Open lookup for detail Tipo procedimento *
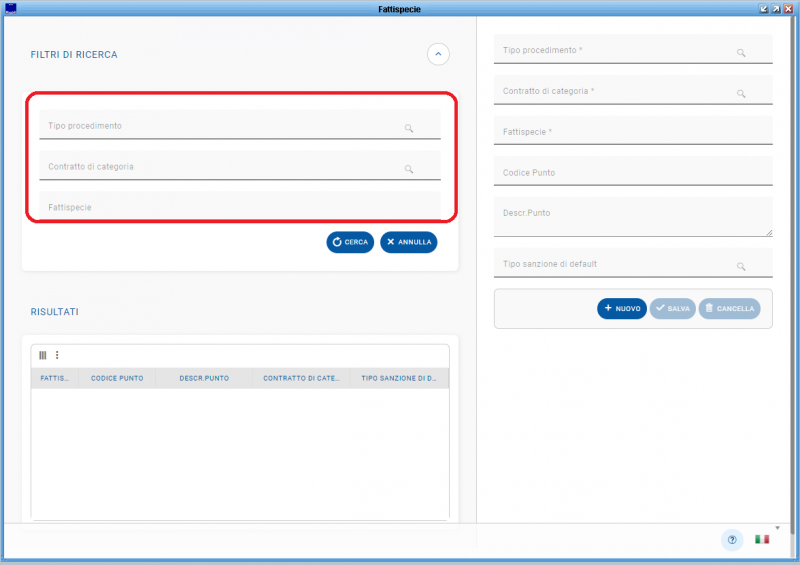The width and height of the screenshot is (800, 565). [x=741, y=53]
